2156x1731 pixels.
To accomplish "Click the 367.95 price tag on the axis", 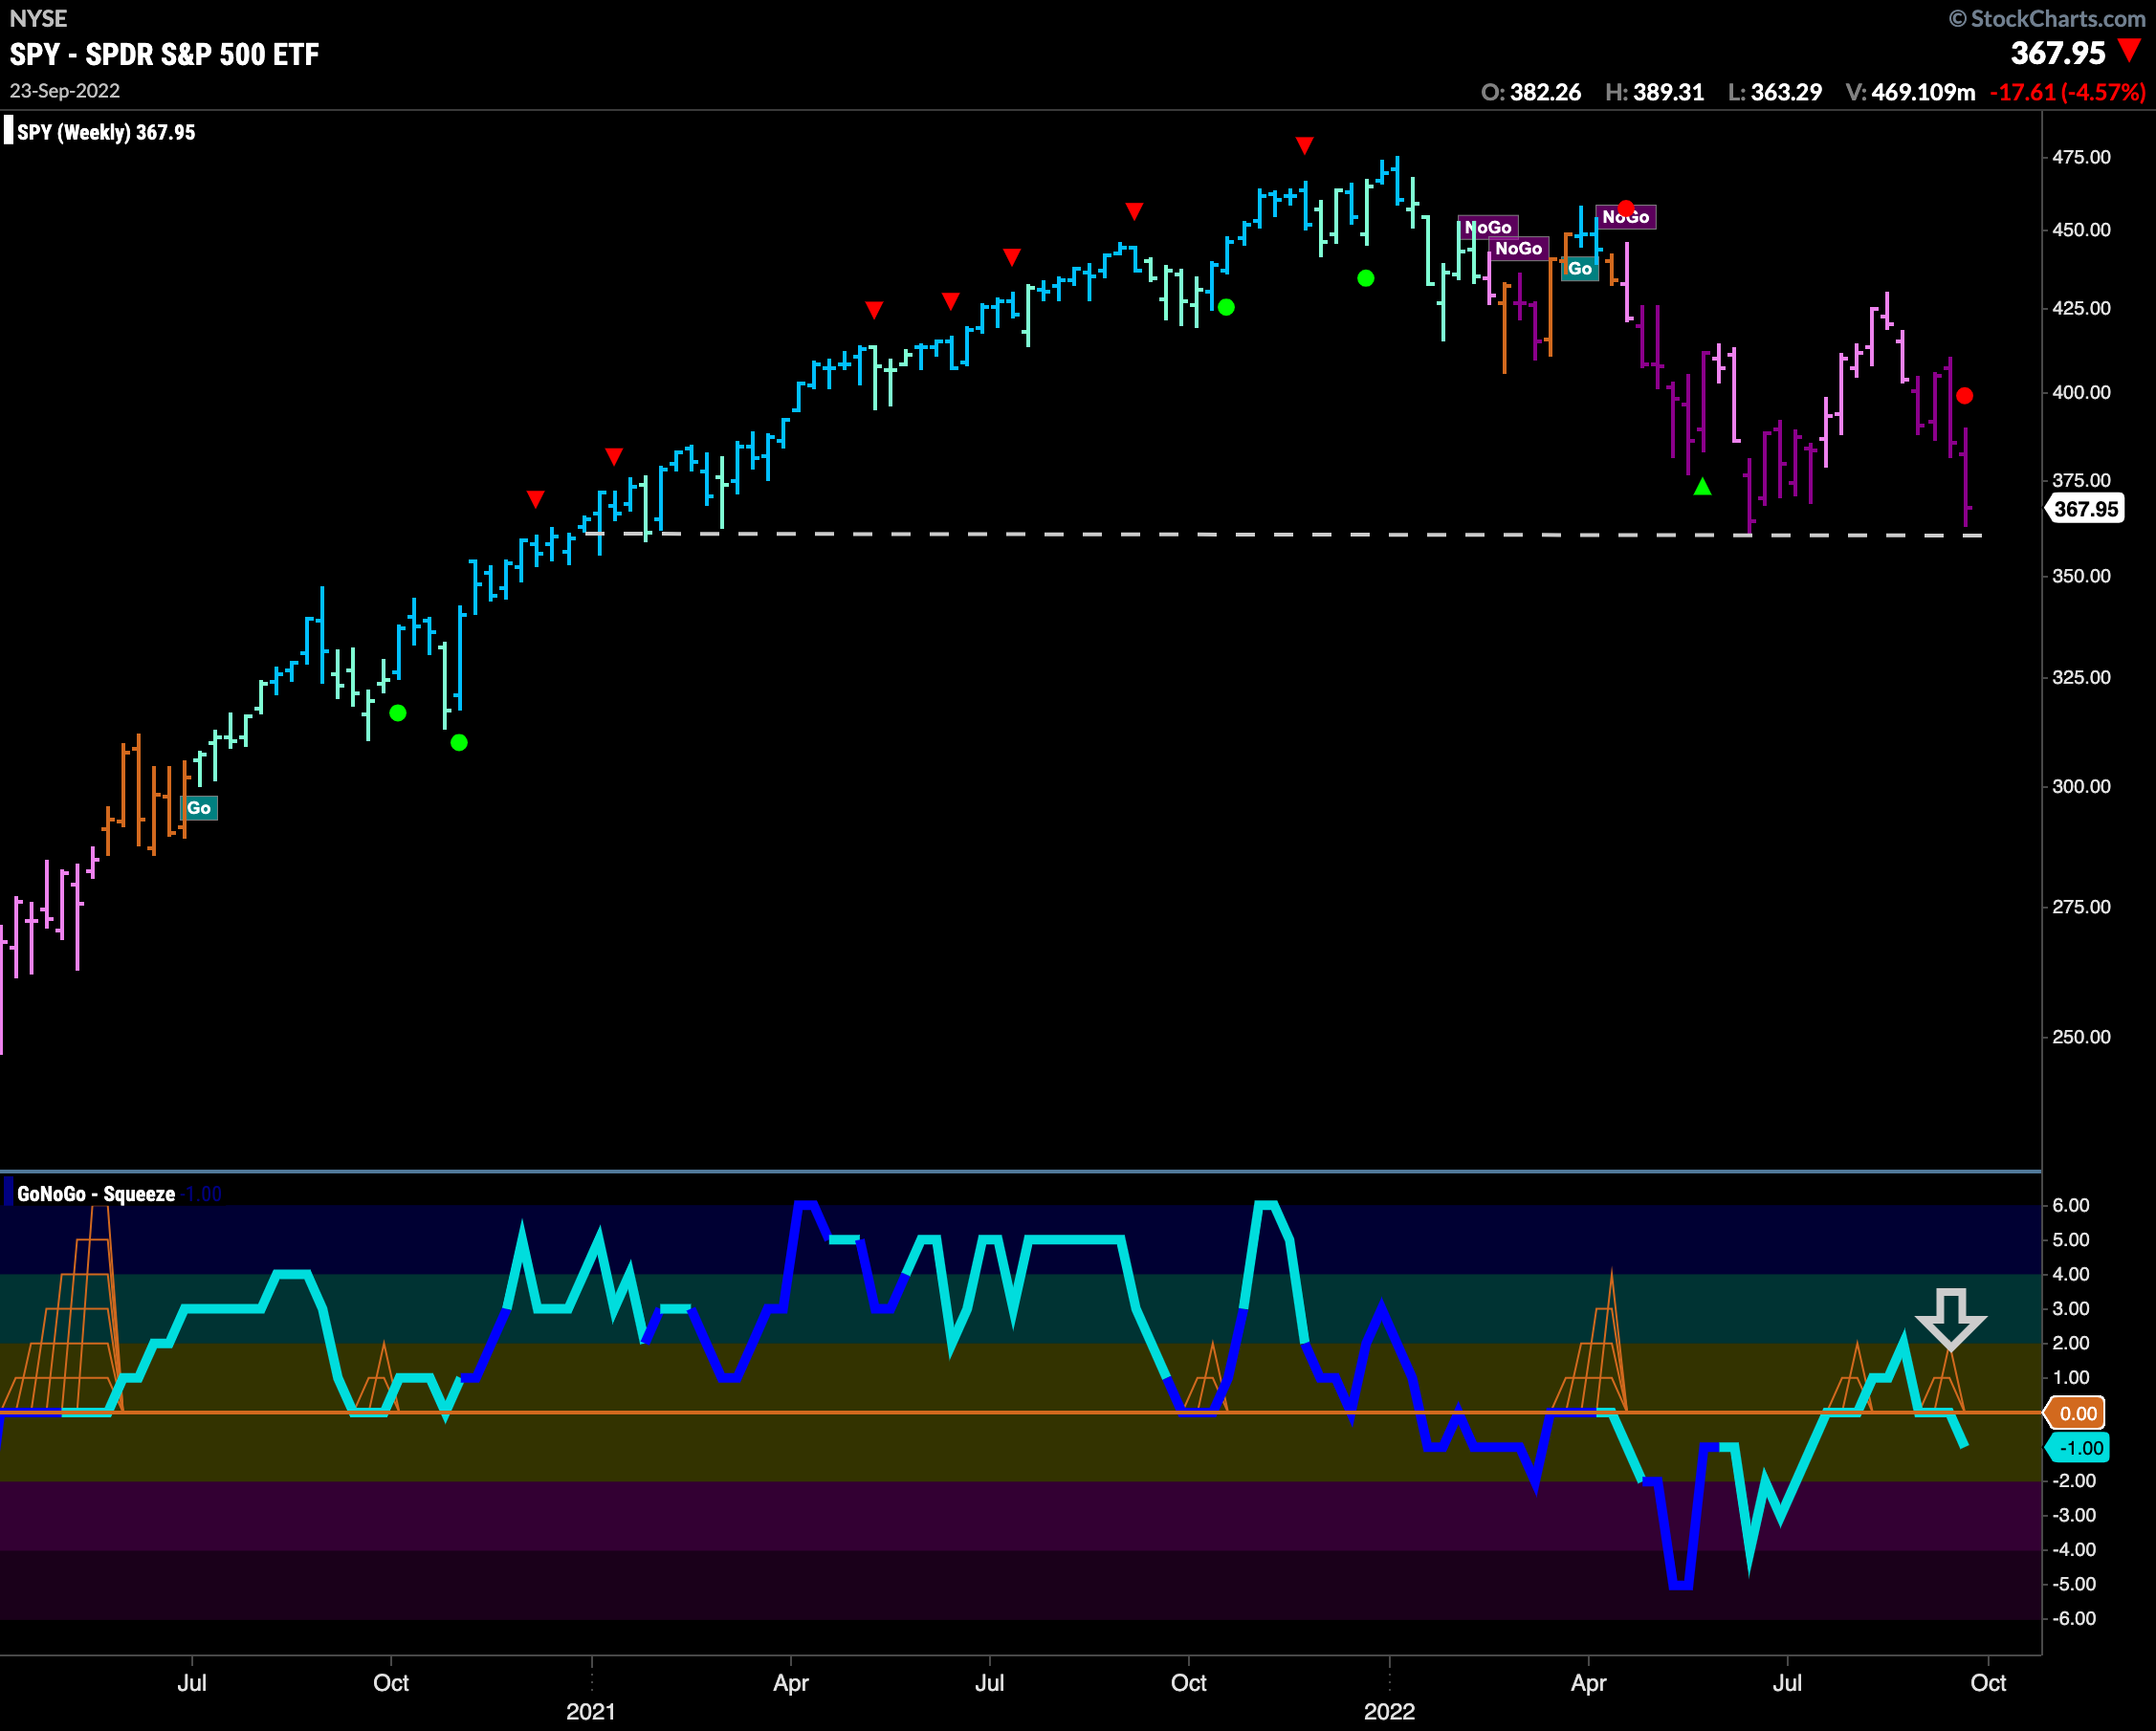I will [x=2085, y=509].
